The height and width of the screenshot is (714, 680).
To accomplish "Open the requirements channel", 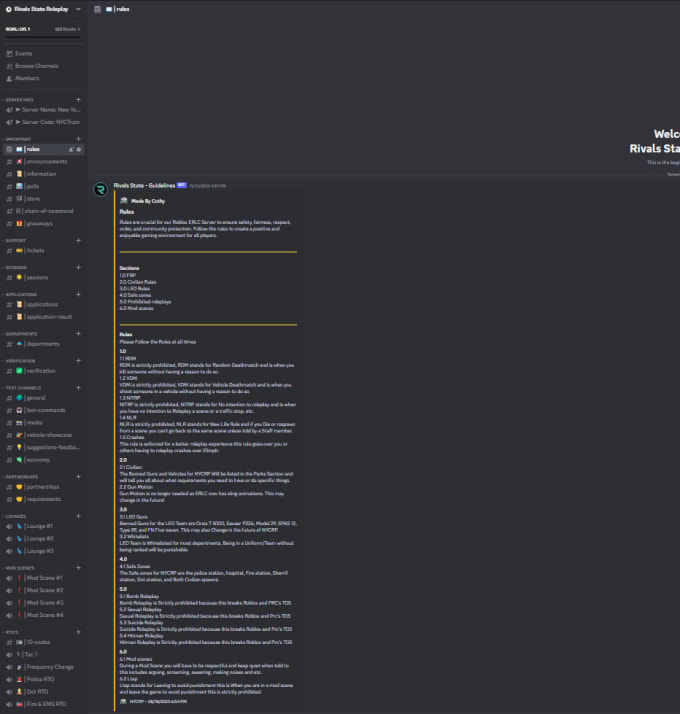I will (x=43, y=499).
